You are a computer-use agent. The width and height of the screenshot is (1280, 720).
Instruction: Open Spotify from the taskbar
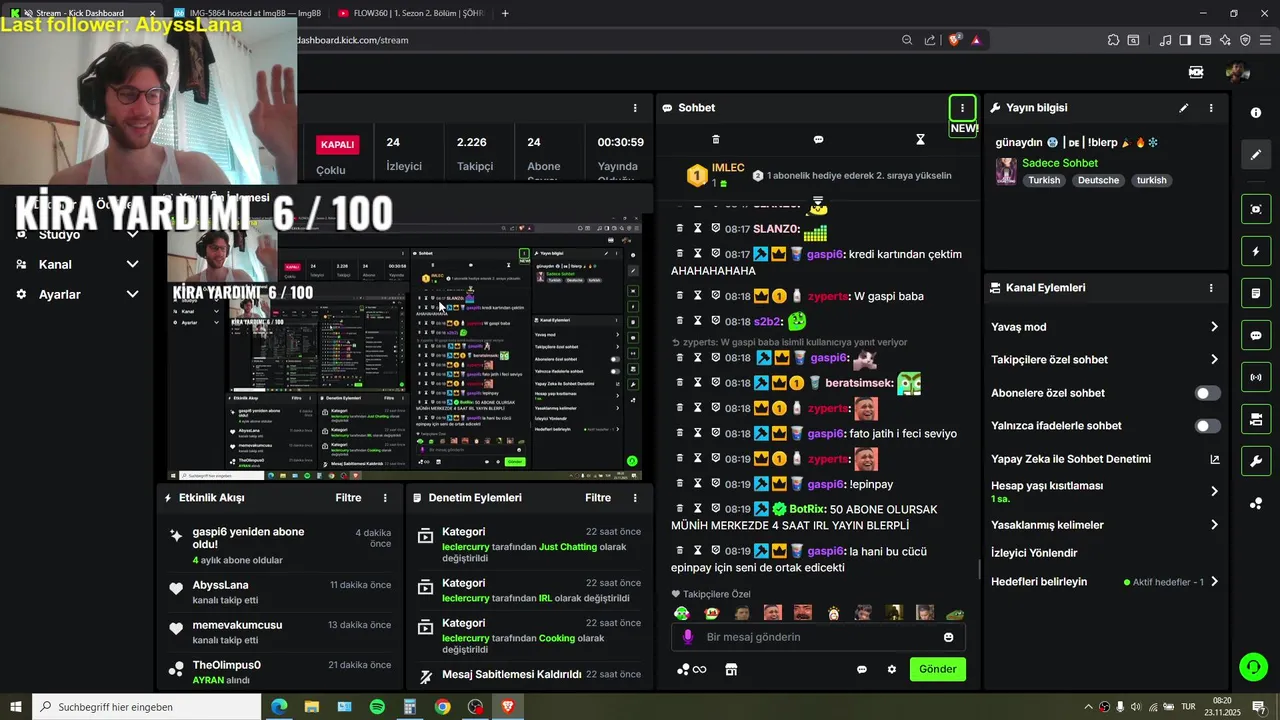click(377, 707)
